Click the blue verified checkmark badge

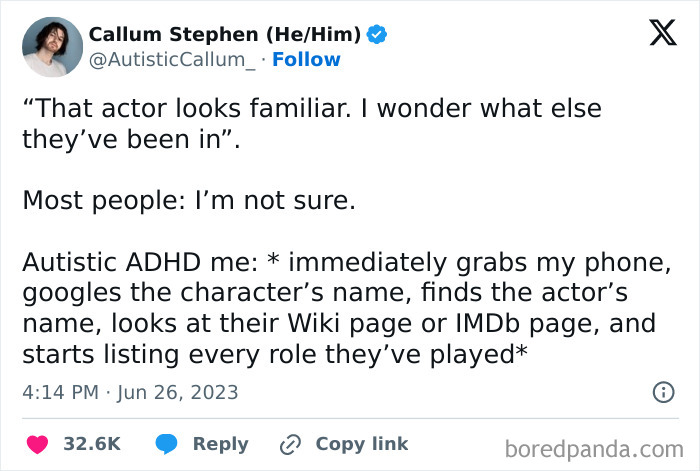coord(377,34)
